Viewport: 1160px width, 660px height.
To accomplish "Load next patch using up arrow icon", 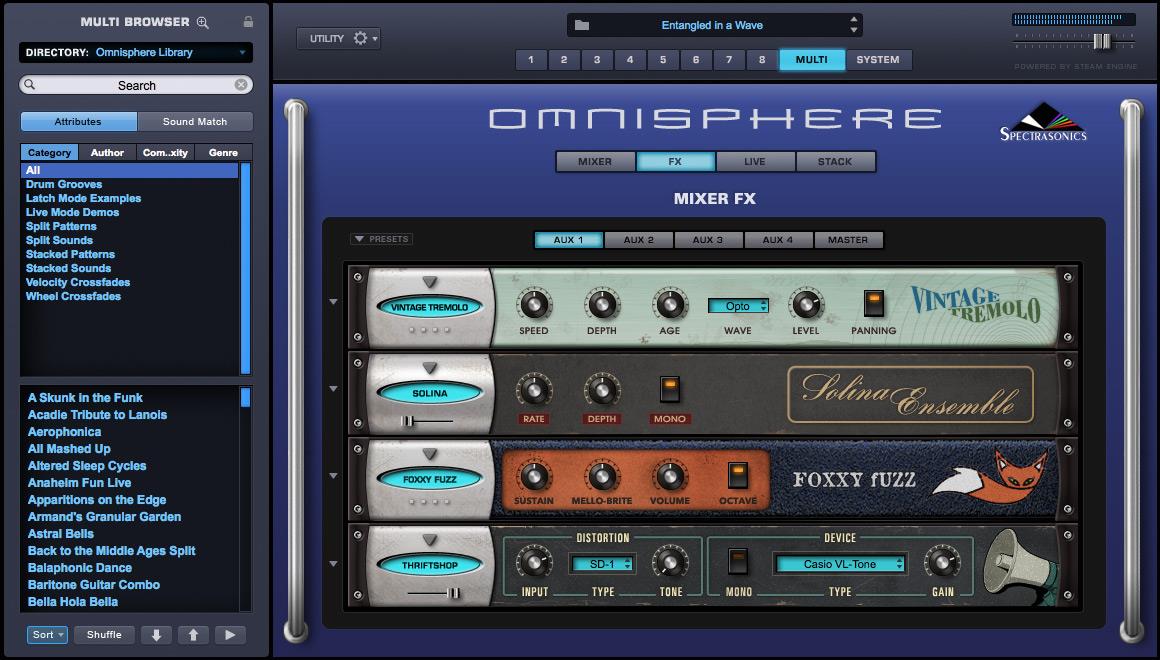I will pos(193,634).
